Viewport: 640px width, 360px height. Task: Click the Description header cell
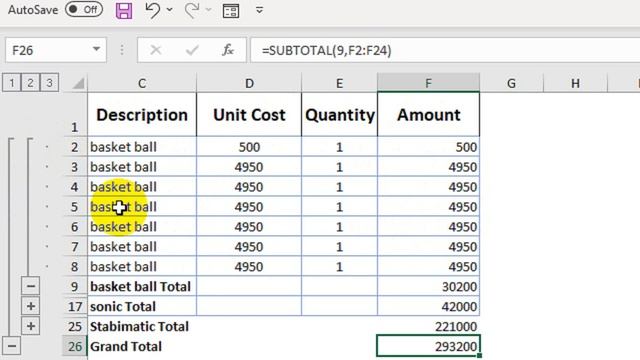pos(142,115)
